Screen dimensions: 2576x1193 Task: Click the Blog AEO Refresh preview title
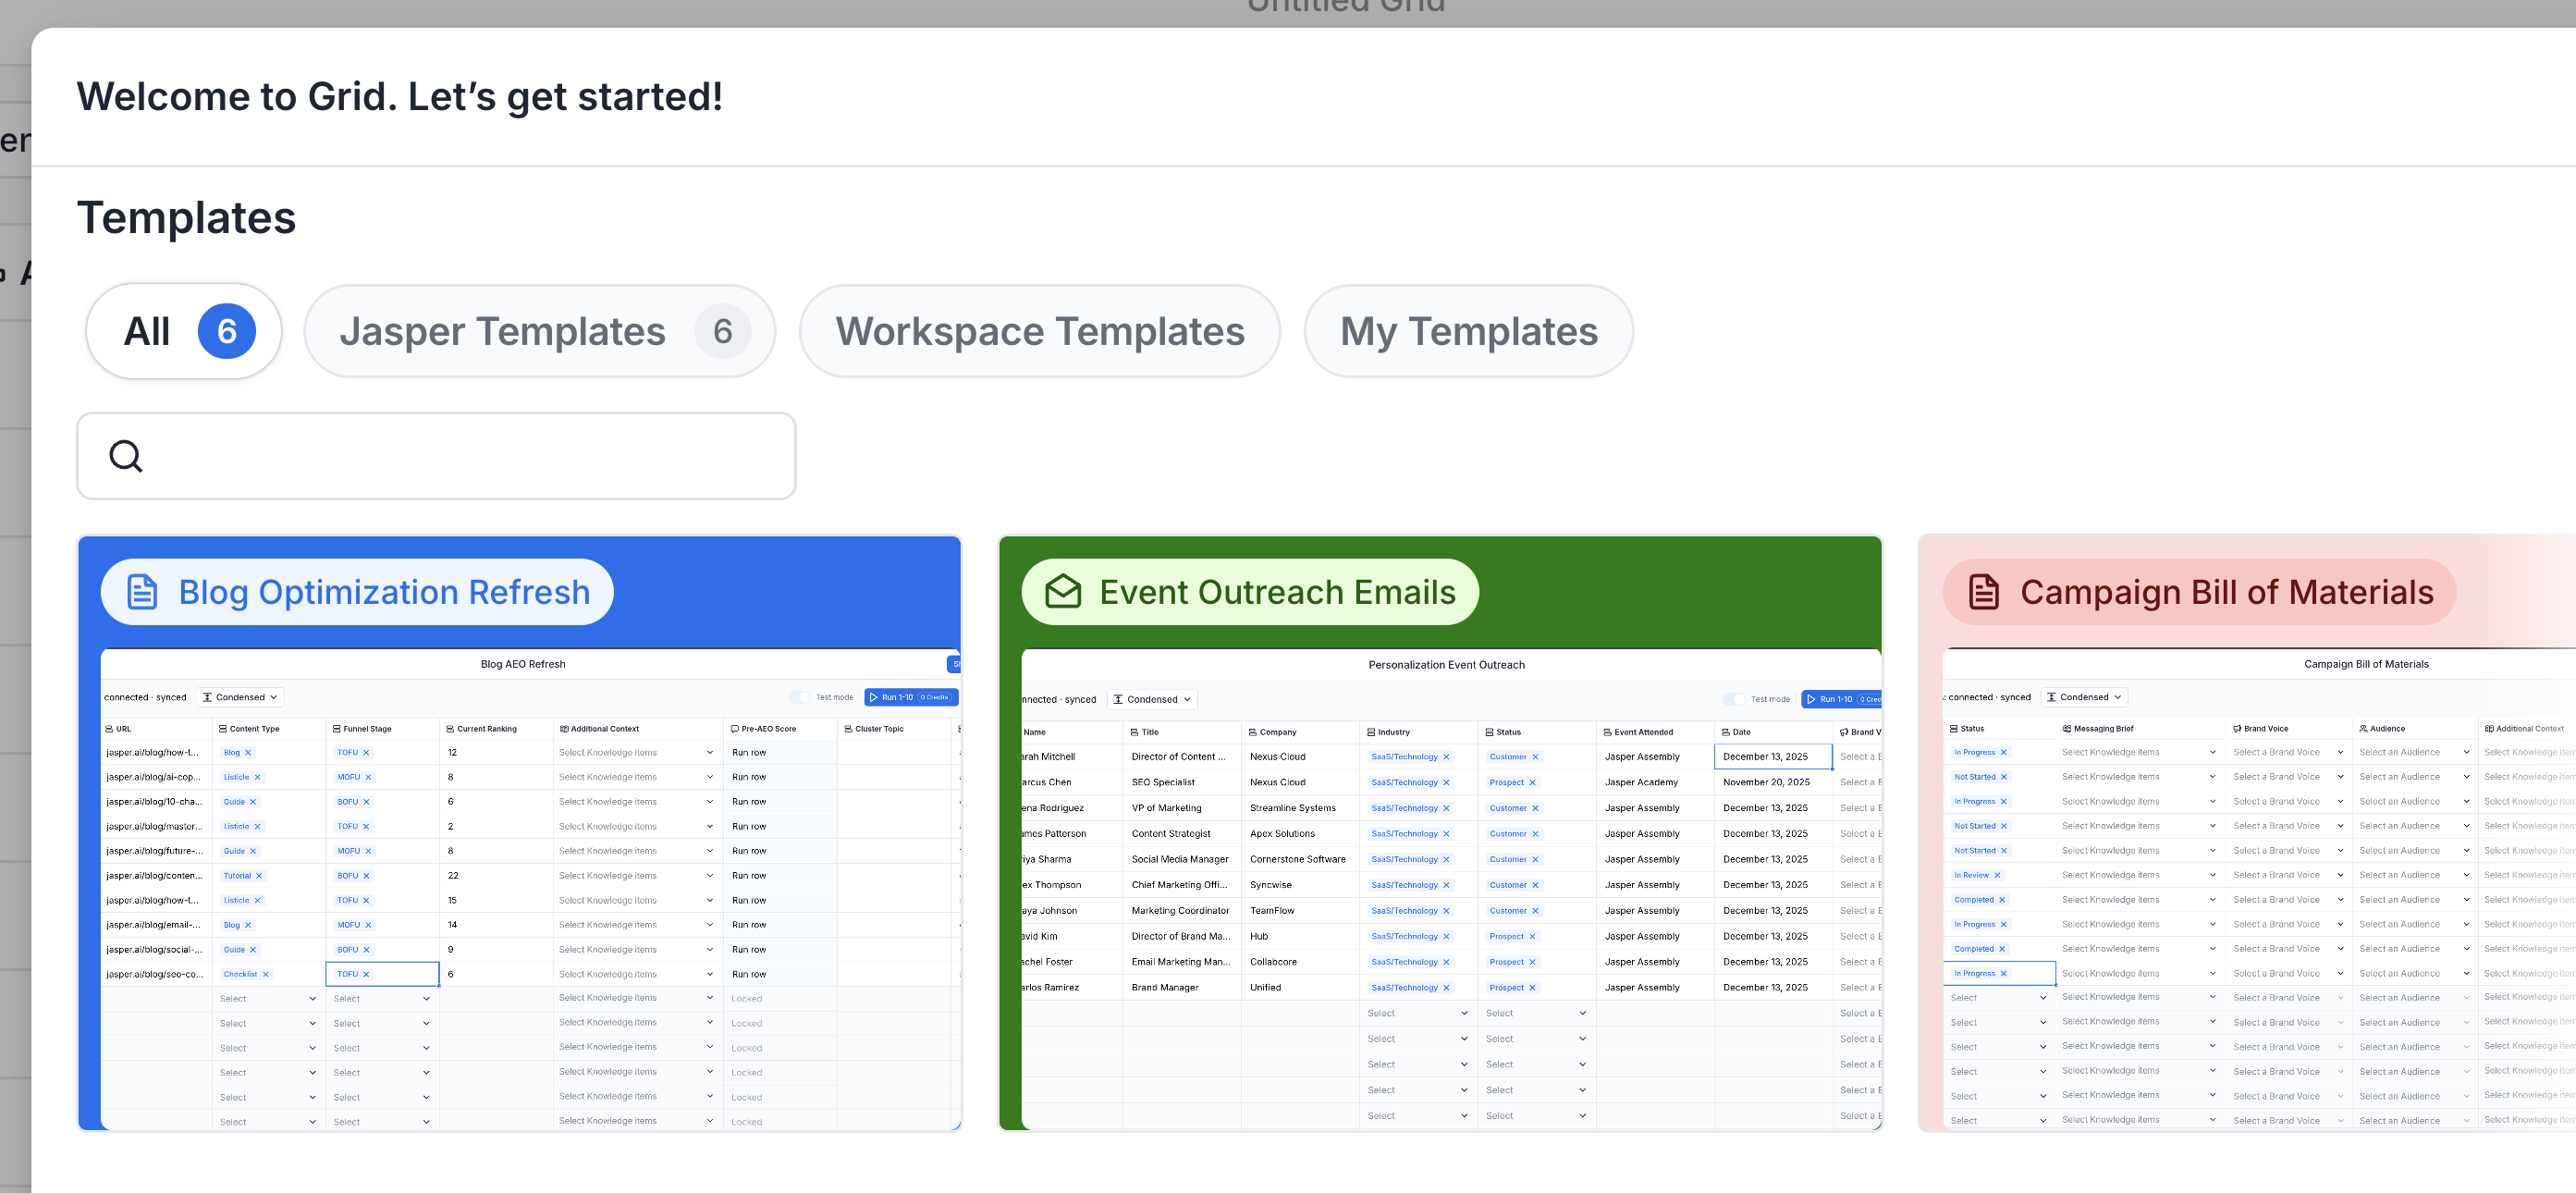(x=523, y=664)
